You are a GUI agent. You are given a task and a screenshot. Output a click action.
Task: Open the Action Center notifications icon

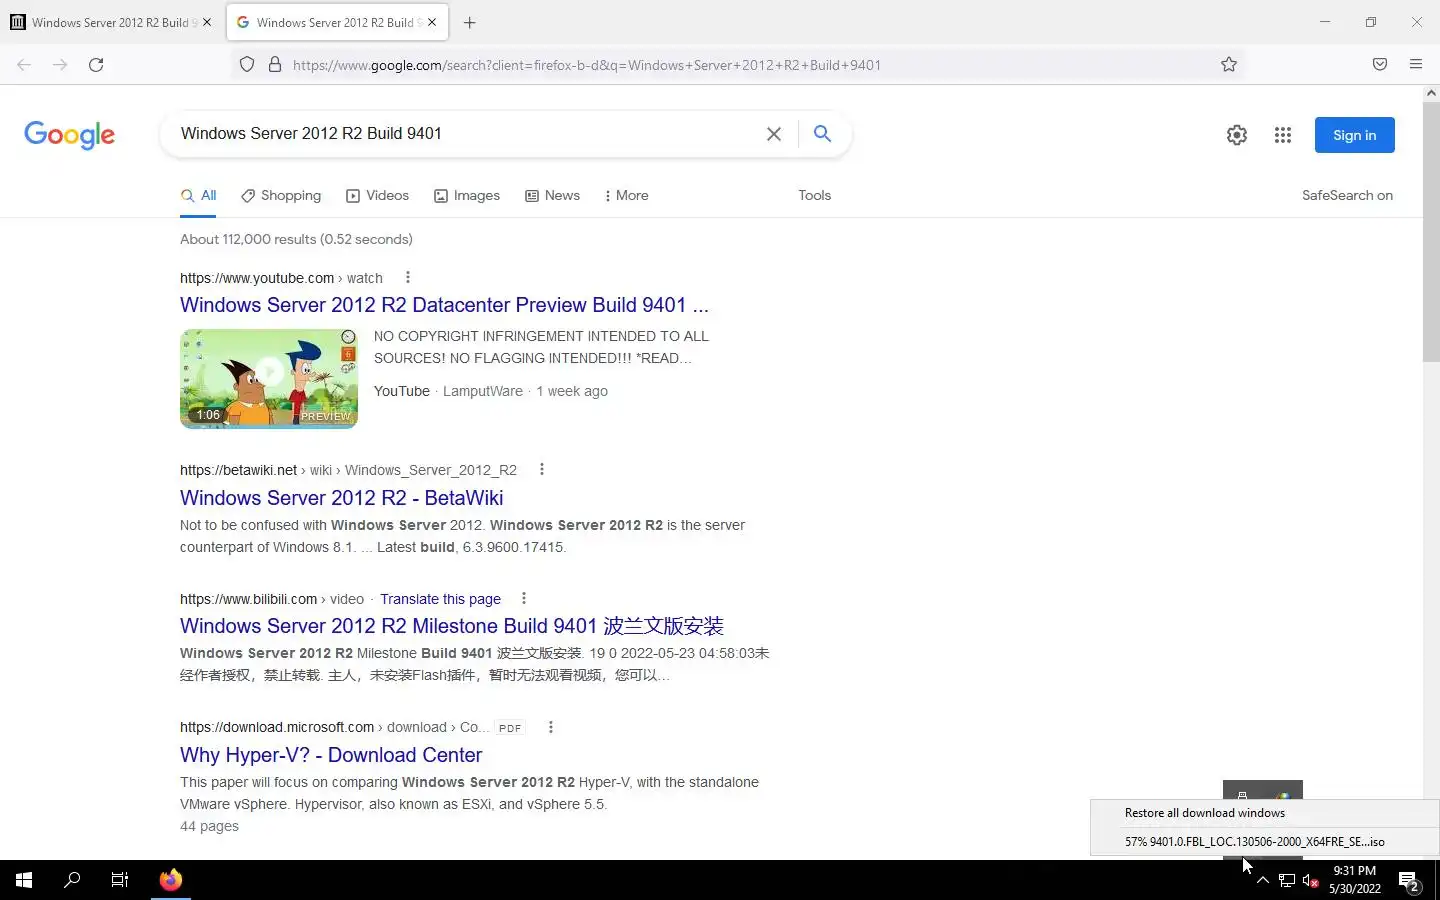coord(1410,881)
